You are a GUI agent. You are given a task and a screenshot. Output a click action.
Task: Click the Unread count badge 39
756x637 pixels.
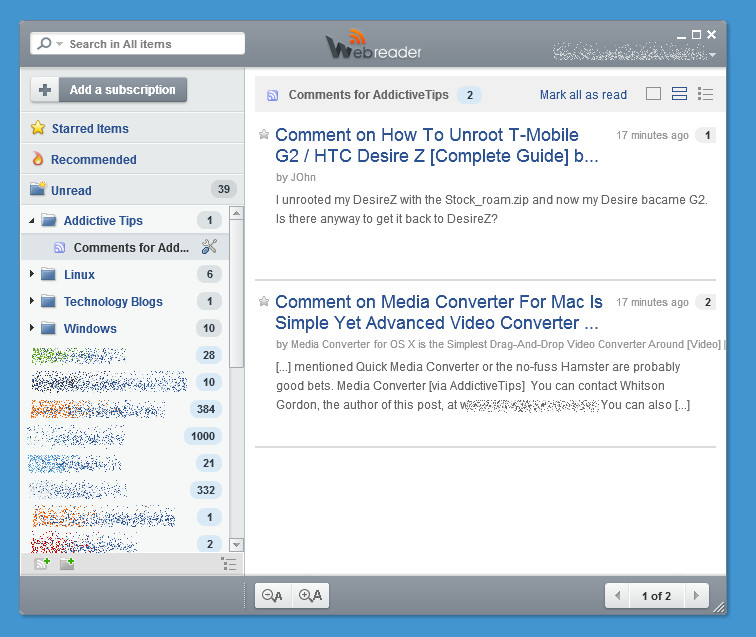(224, 189)
